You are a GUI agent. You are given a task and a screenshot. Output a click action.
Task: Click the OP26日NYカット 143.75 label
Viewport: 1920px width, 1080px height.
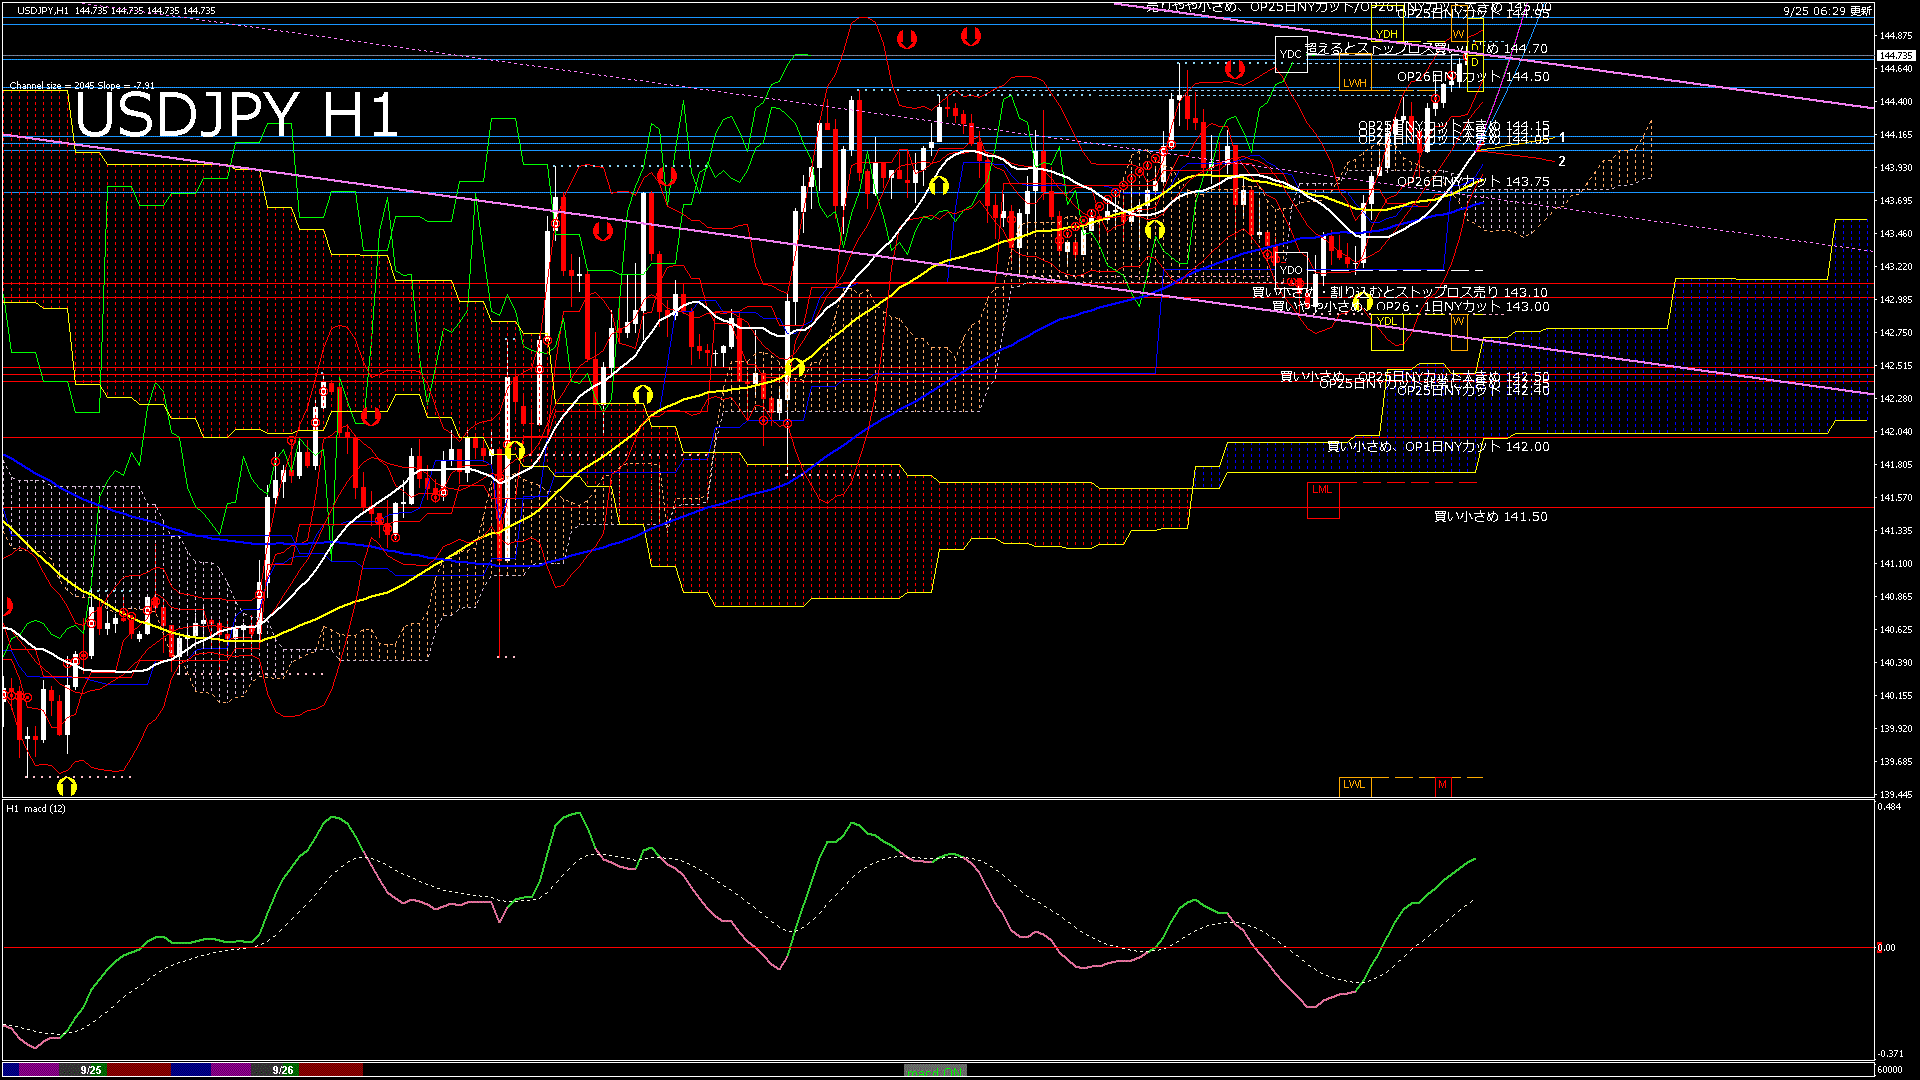(1473, 182)
